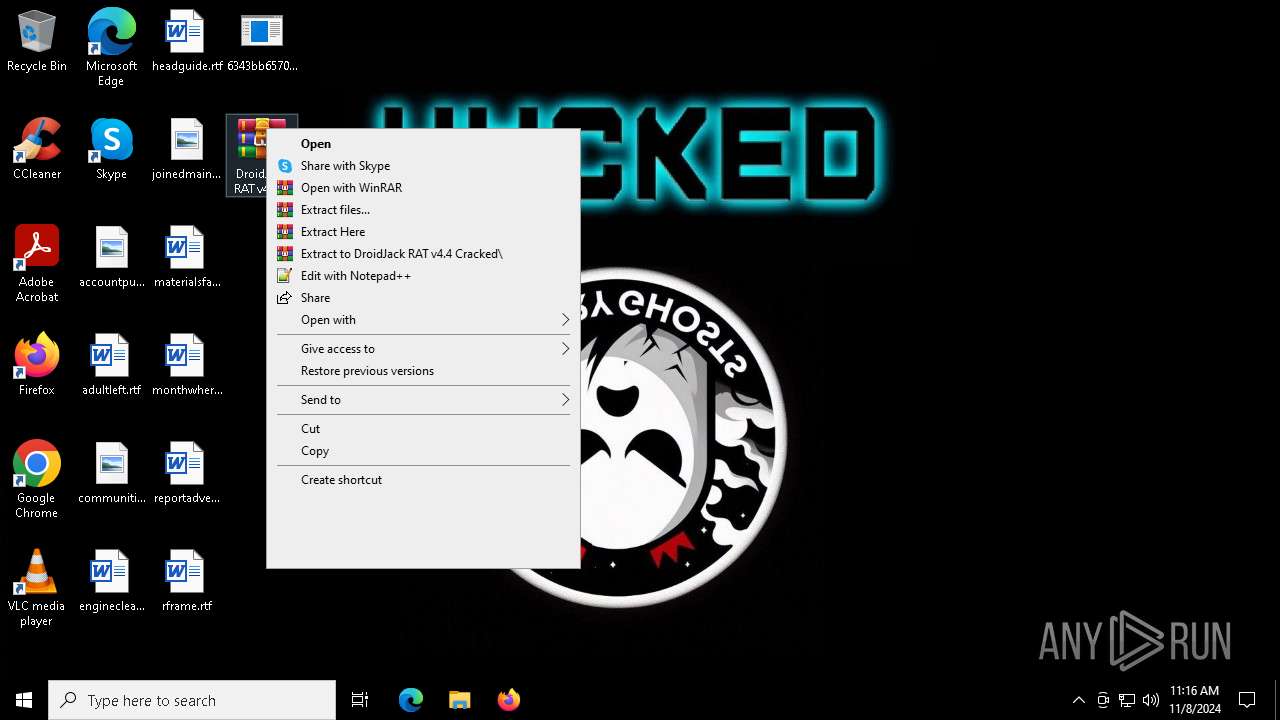Screen dimensions: 1280x720
Task: Open Task View from the taskbar
Action: tap(360, 700)
